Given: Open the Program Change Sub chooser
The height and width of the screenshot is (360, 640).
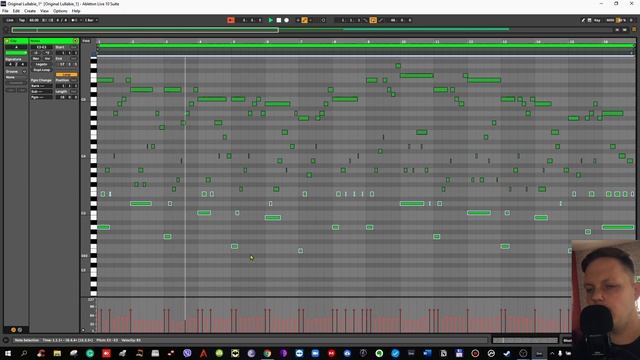Looking at the screenshot, I should click(42, 91).
